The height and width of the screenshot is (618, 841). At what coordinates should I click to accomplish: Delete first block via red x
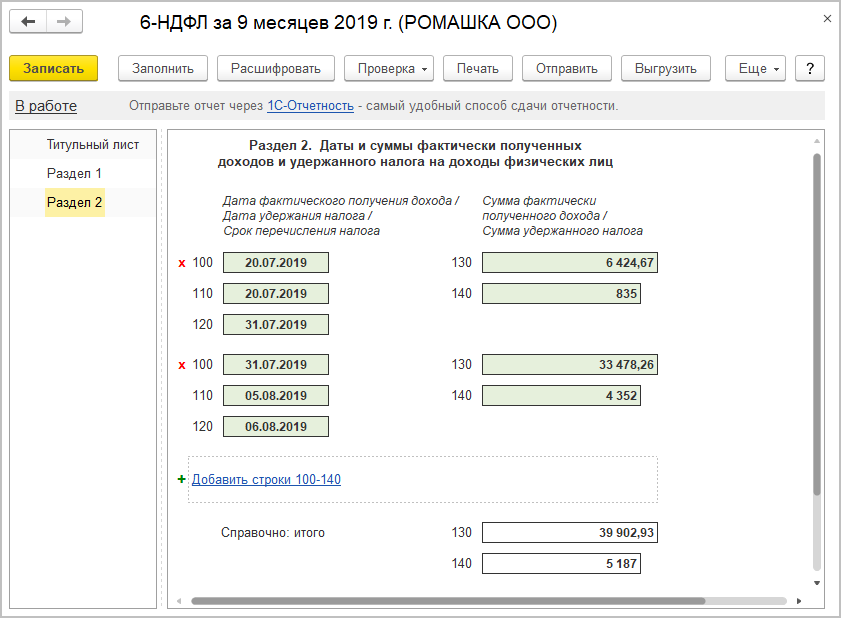point(182,264)
